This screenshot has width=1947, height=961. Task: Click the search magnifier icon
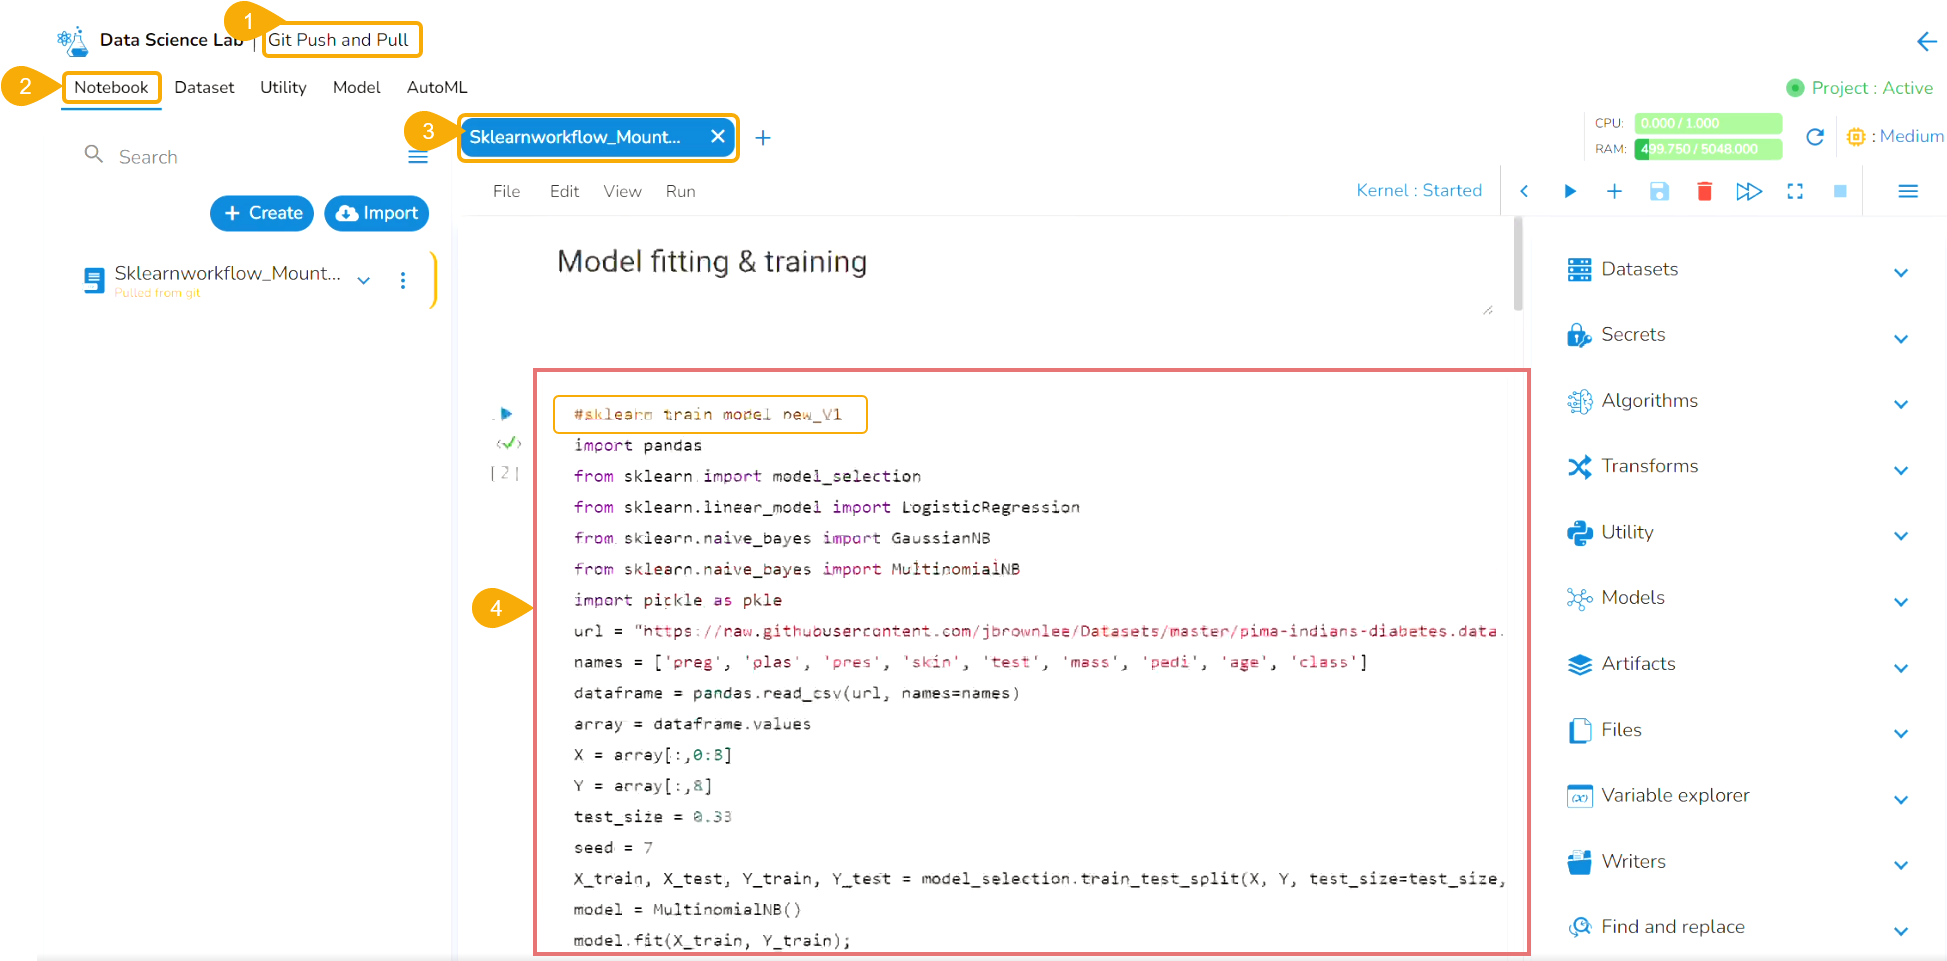94,155
